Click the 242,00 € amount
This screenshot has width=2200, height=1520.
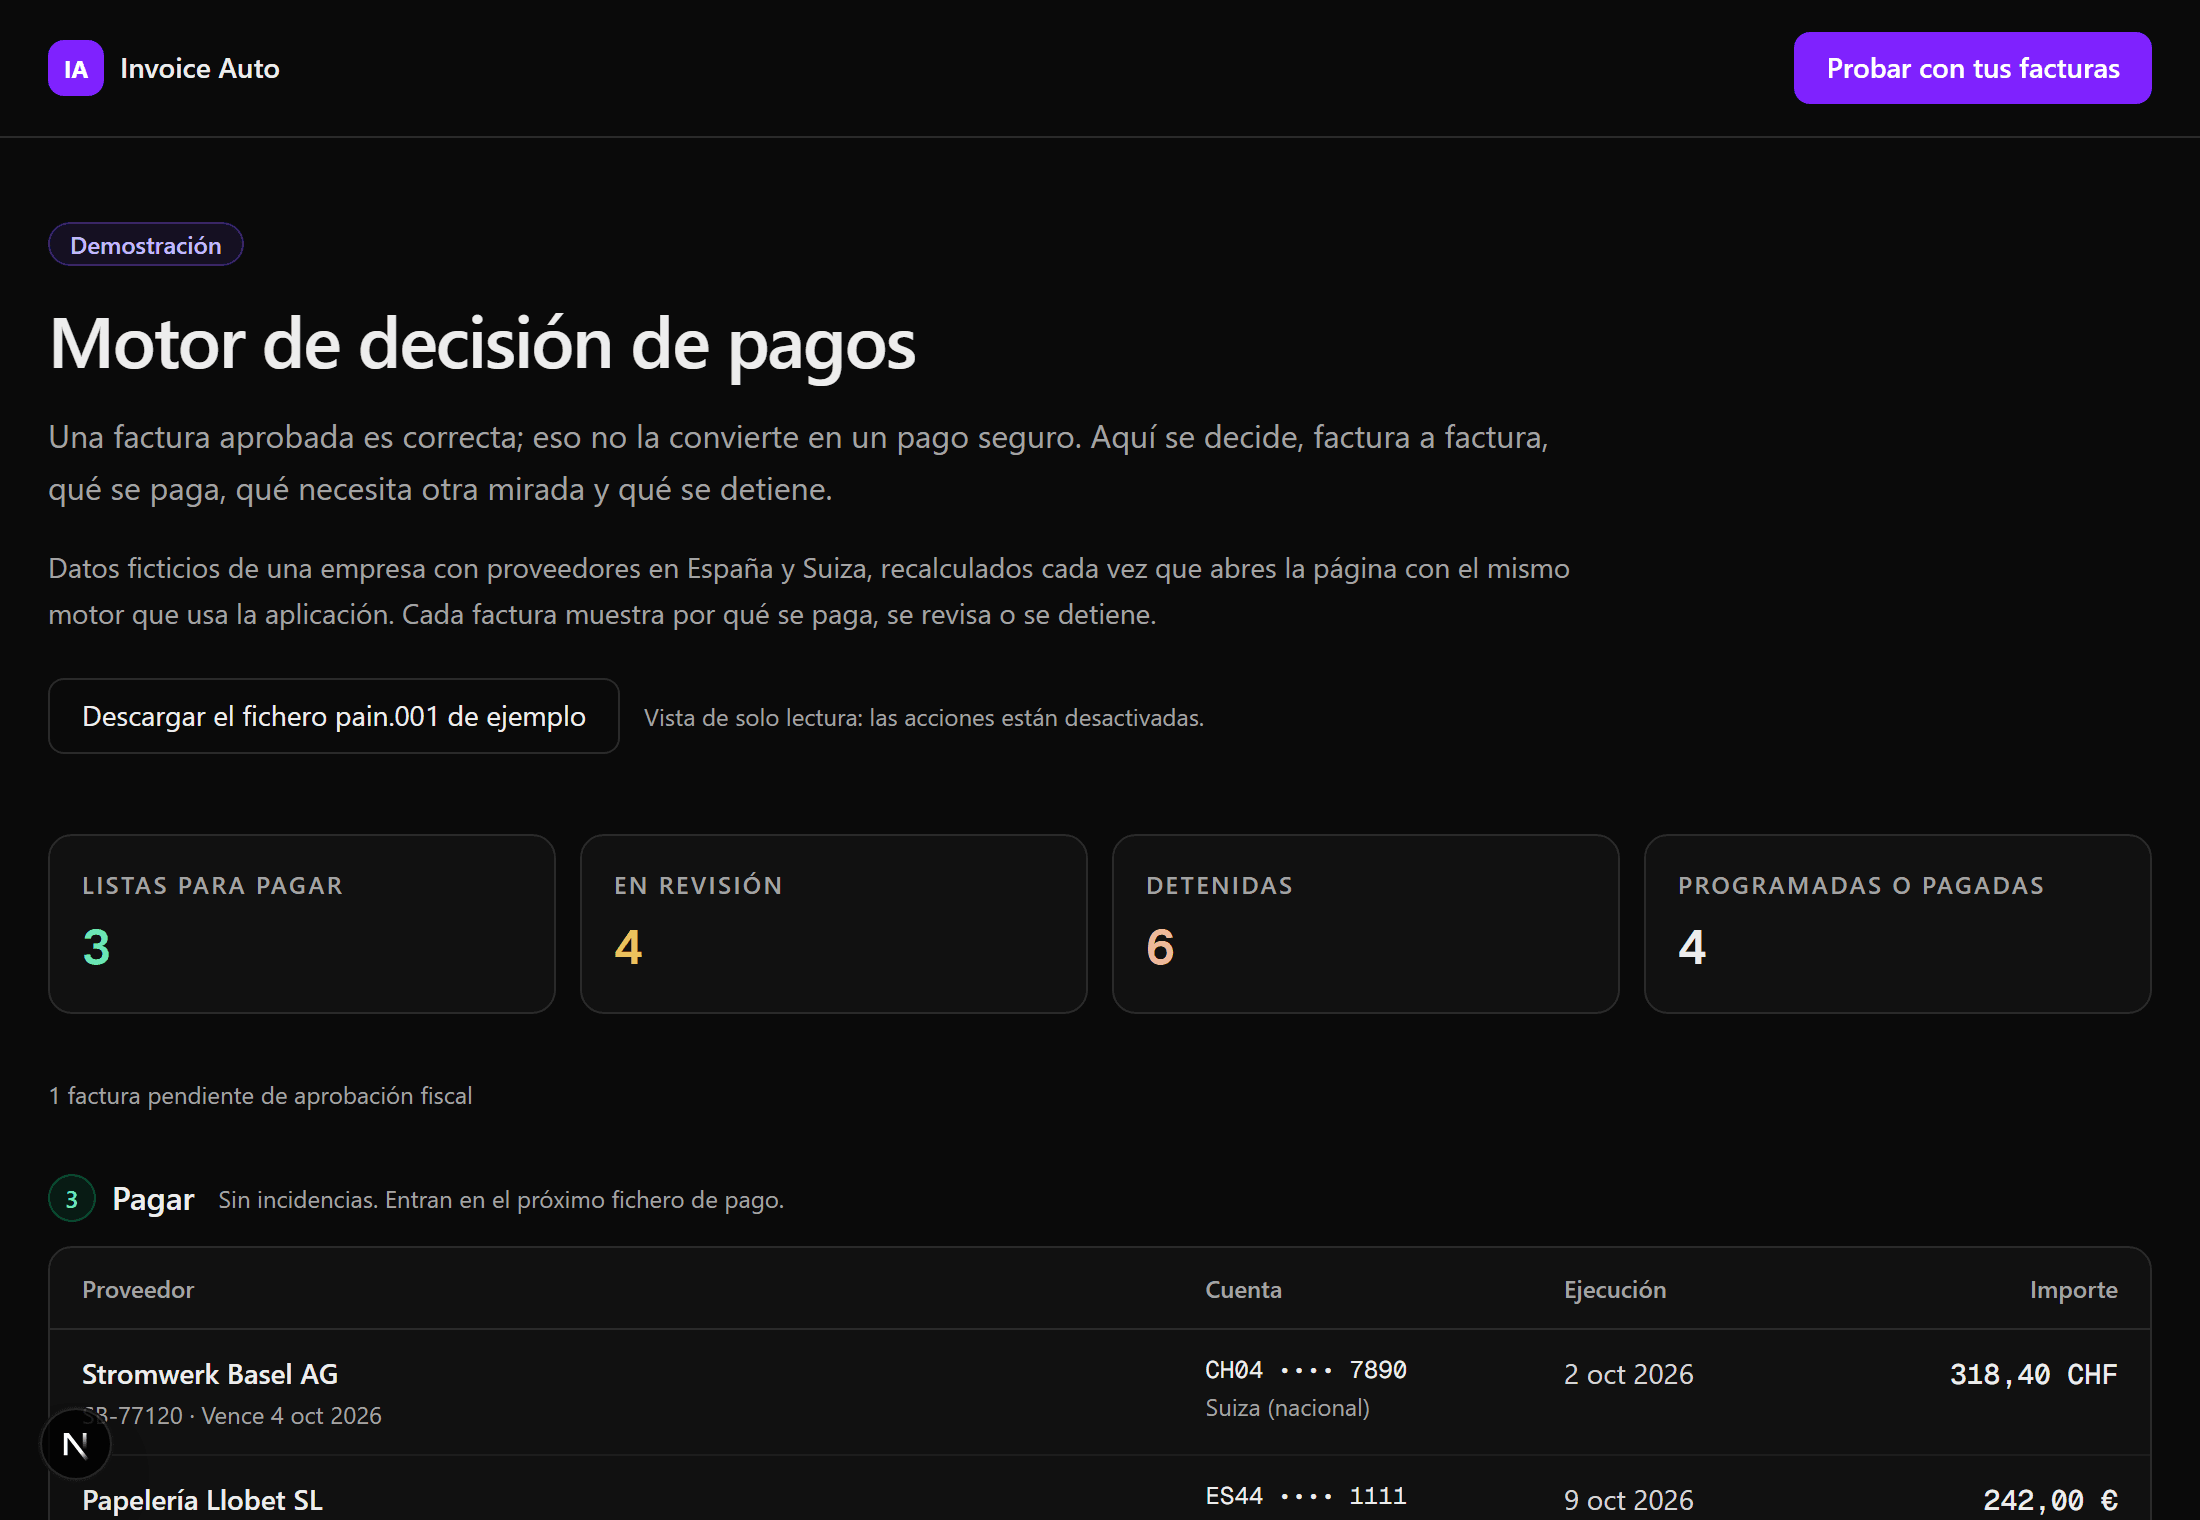[x=2051, y=1500]
